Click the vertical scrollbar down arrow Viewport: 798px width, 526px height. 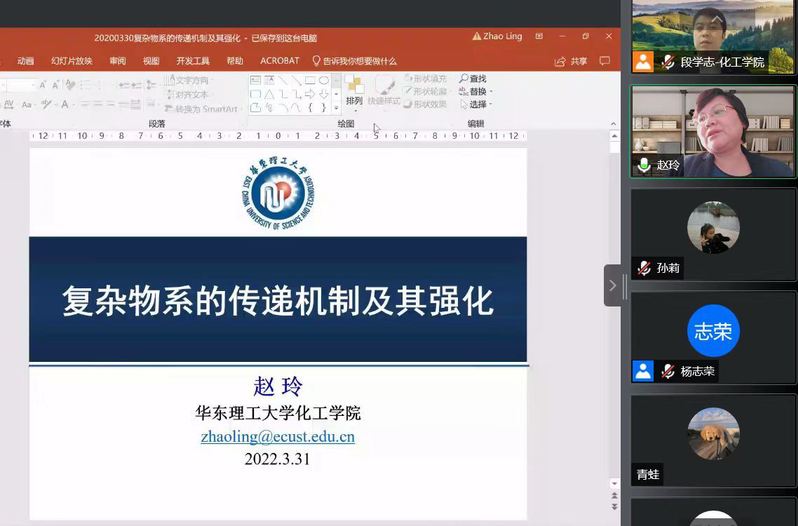[614, 483]
